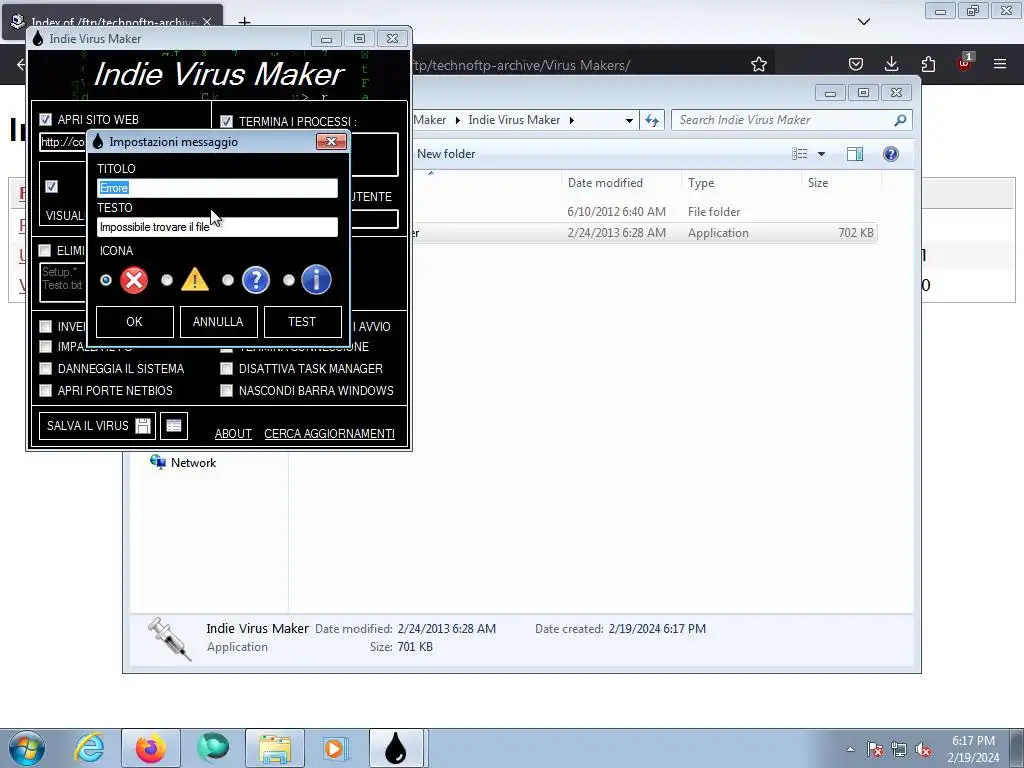1024x768 pixels.
Task: Close the Impostazioni messaggio dialog
Action: coord(331,142)
